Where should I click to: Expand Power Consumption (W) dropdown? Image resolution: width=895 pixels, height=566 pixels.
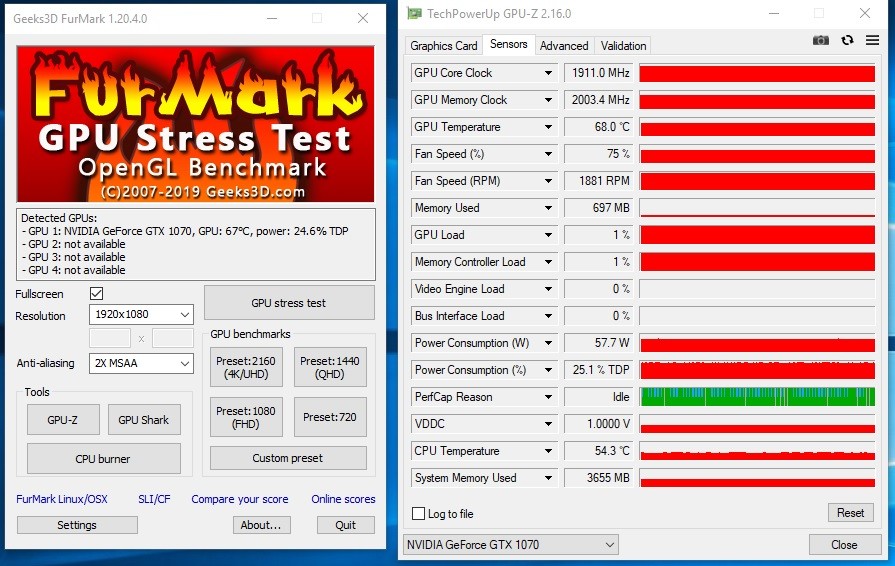[x=548, y=343]
